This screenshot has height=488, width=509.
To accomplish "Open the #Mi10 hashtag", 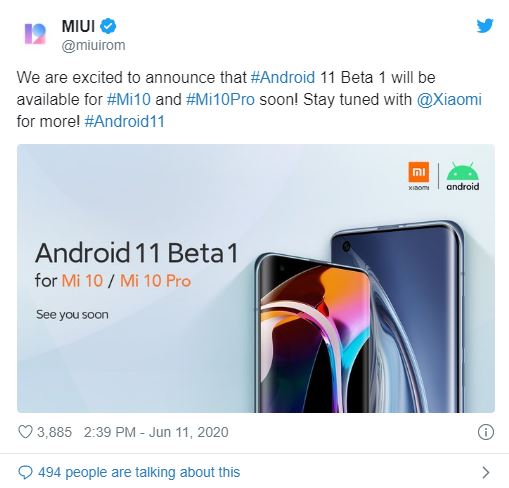I will click(129, 99).
